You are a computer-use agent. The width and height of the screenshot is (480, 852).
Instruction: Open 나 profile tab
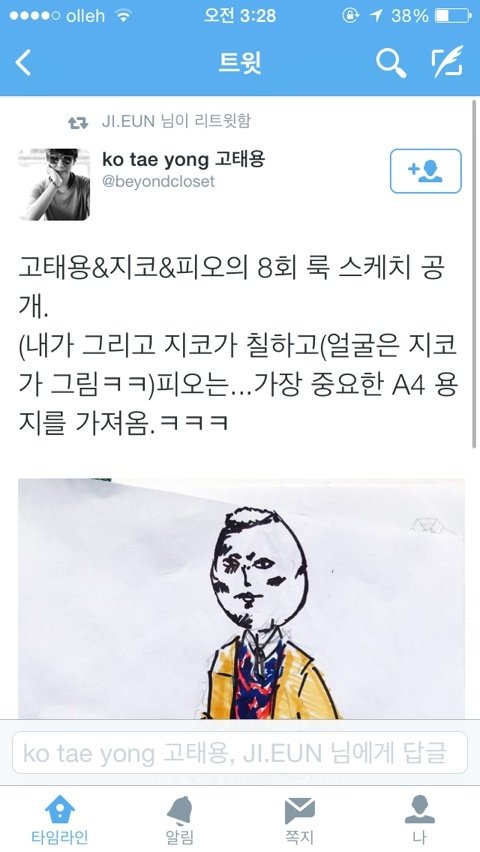[420, 818]
